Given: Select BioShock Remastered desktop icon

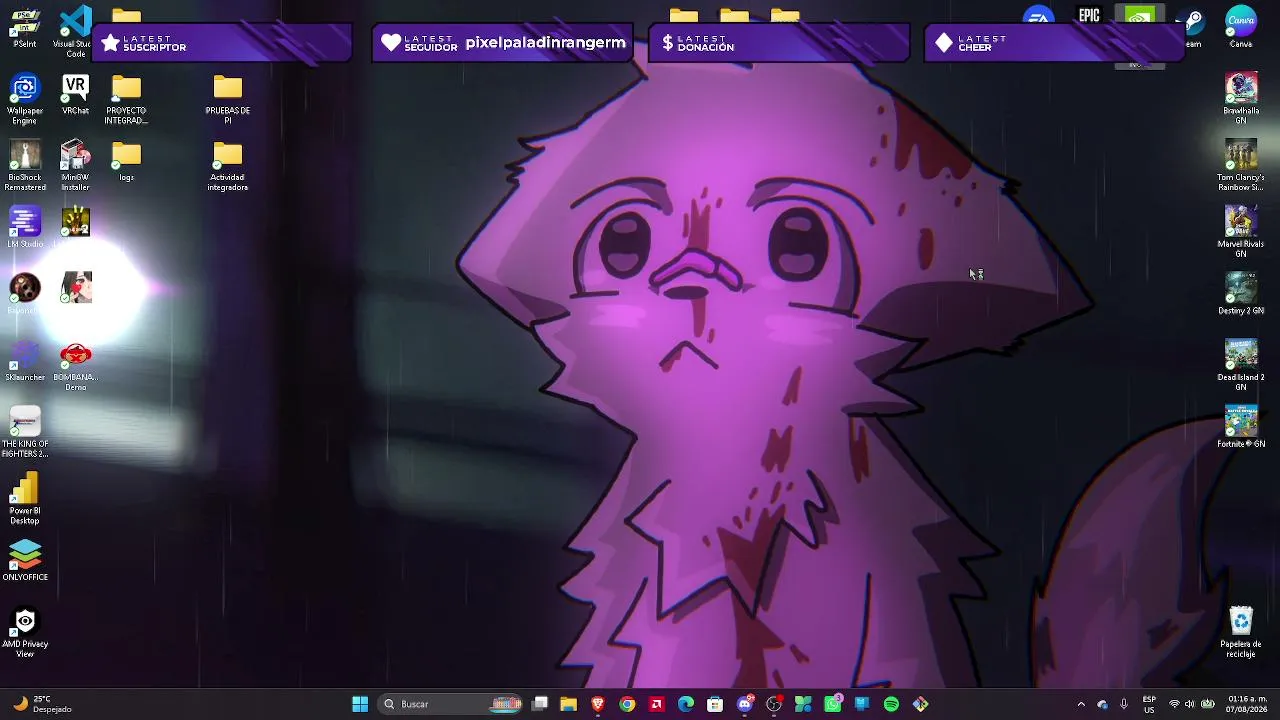Looking at the screenshot, I should pyautogui.click(x=25, y=166).
